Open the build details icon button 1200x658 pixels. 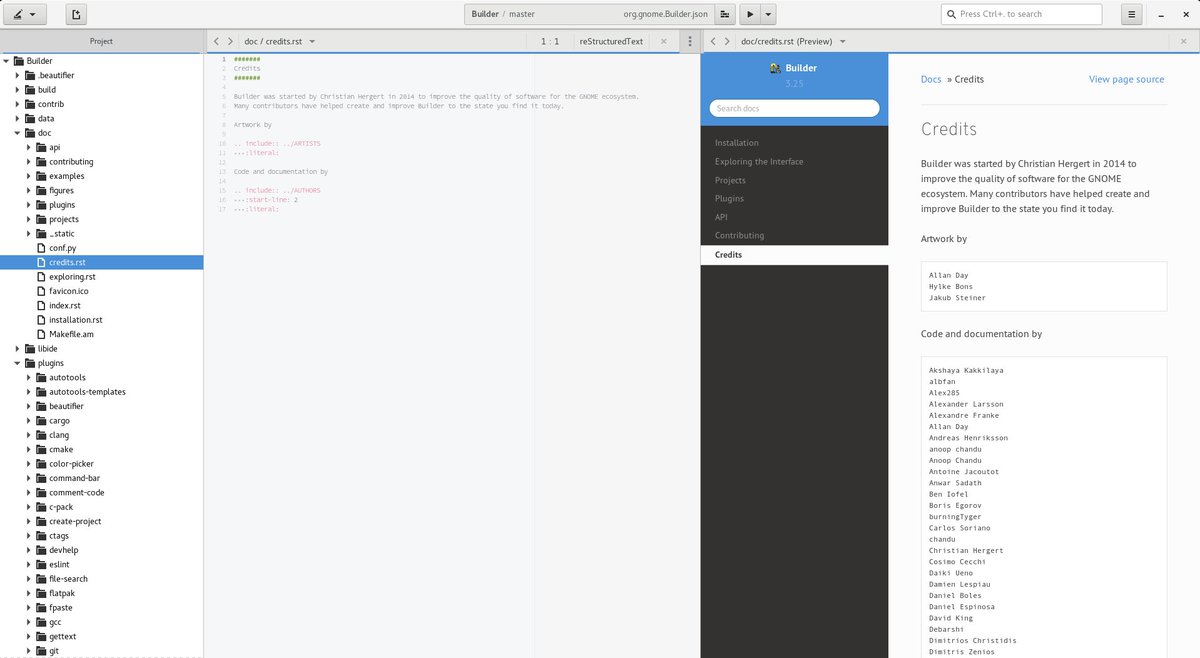click(725, 14)
